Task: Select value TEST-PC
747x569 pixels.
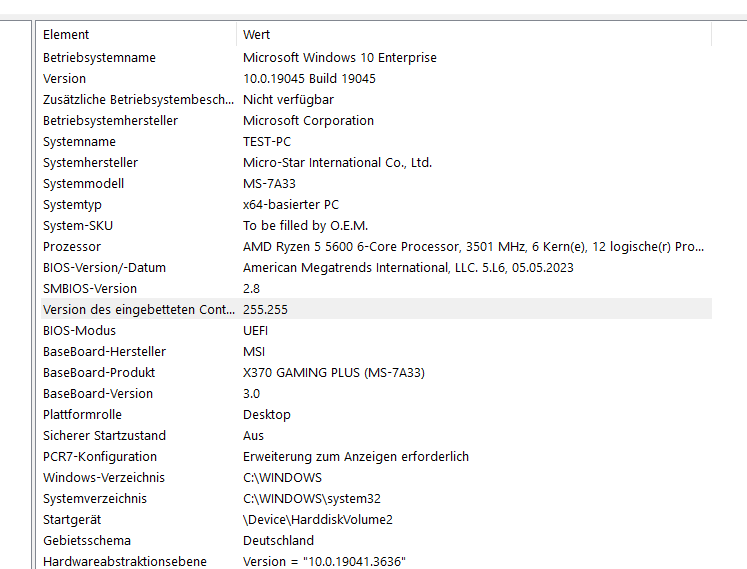Action: coord(267,142)
